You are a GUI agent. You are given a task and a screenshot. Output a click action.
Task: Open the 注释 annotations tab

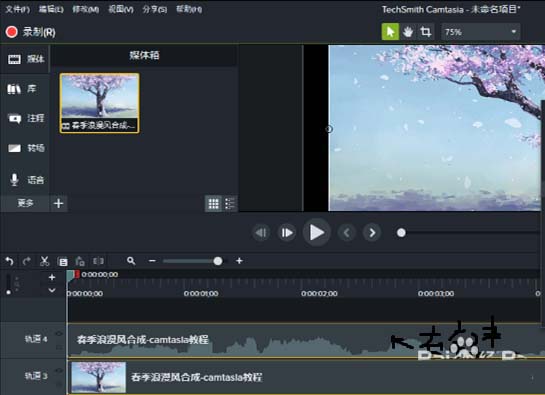(x=26, y=119)
